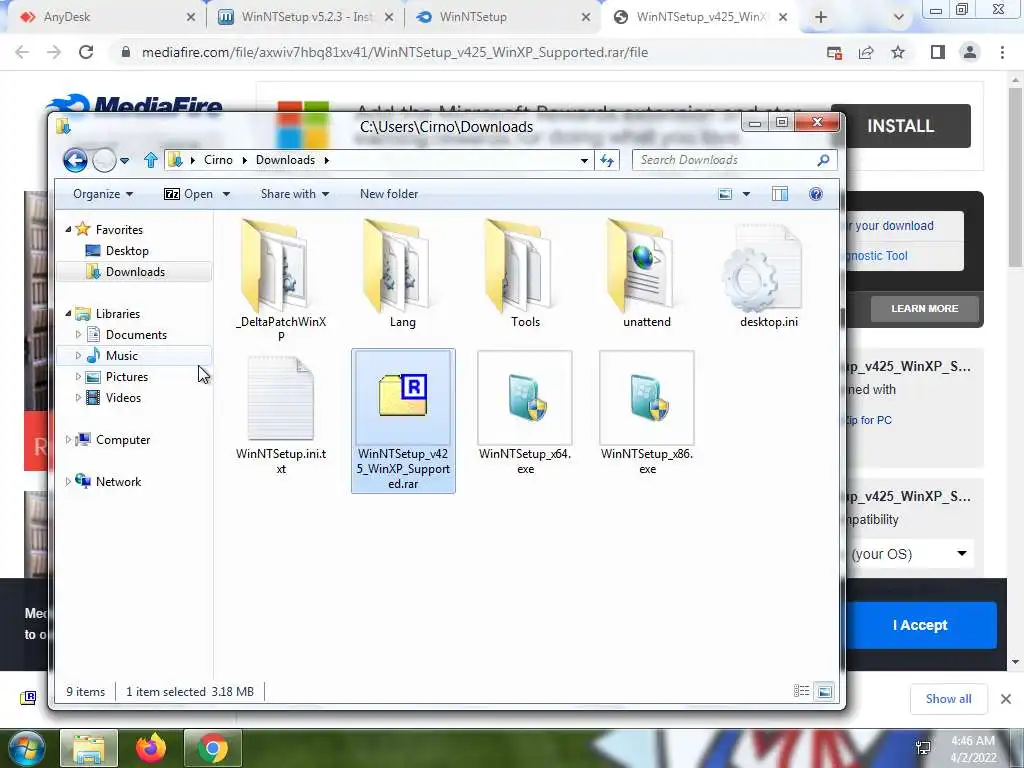The width and height of the screenshot is (1024, 768).
Task: Expand the Network tree node
Action: [x=68, y=481]
